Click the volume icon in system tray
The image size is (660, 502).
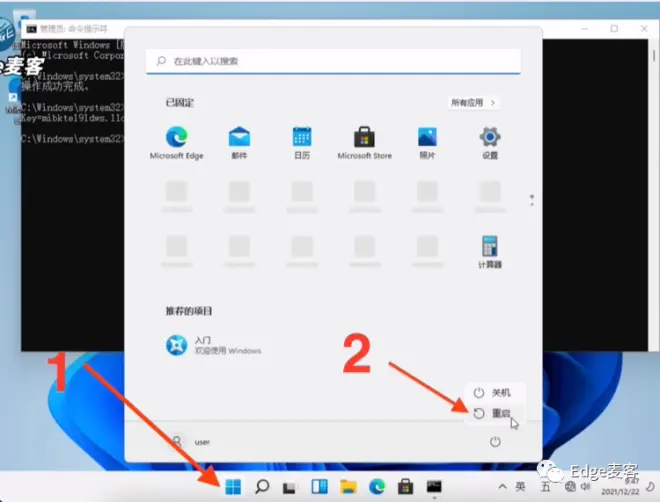point(585,487)
